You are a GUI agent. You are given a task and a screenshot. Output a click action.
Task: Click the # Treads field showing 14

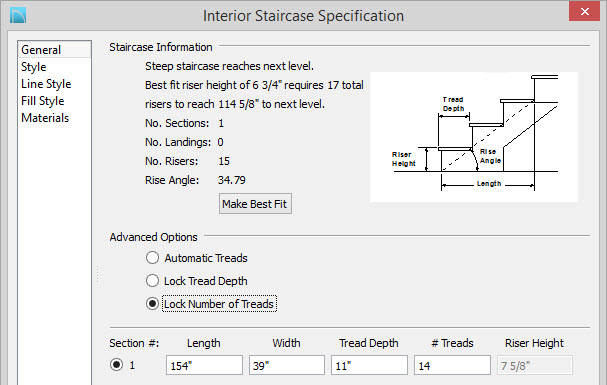pos(452,365)
